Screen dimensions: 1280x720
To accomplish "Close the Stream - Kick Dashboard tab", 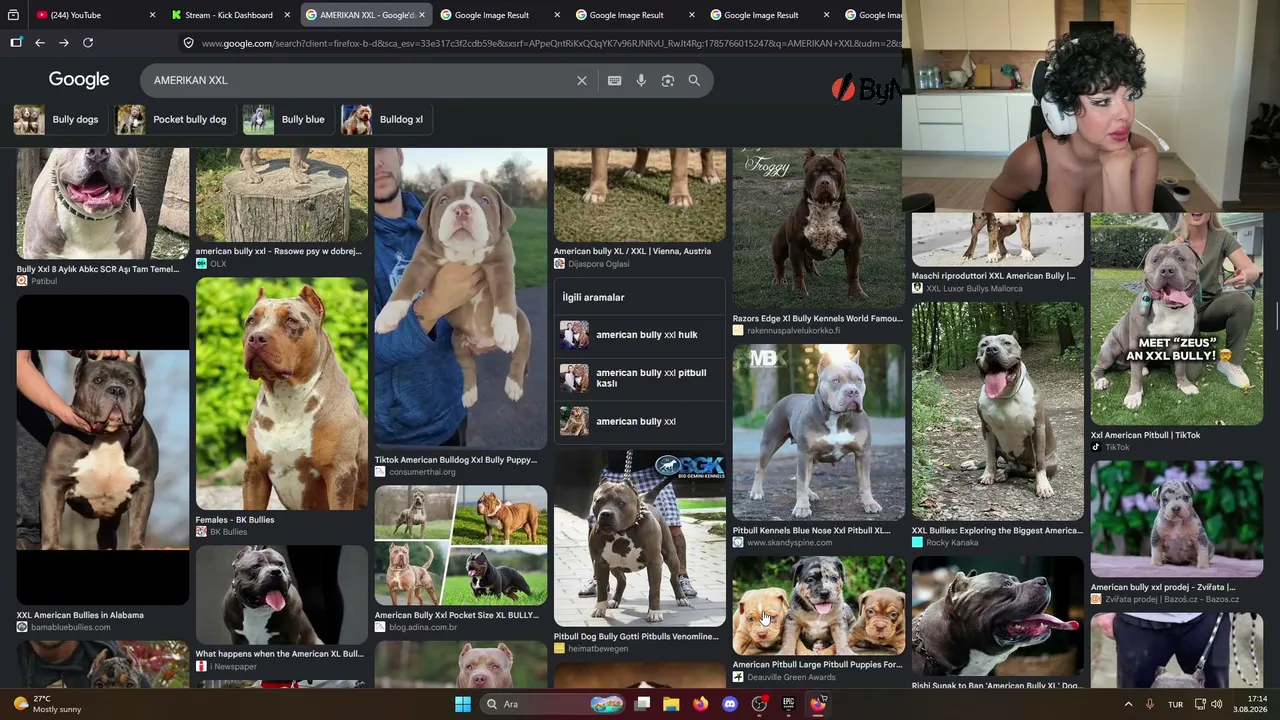I will (287, 15).
